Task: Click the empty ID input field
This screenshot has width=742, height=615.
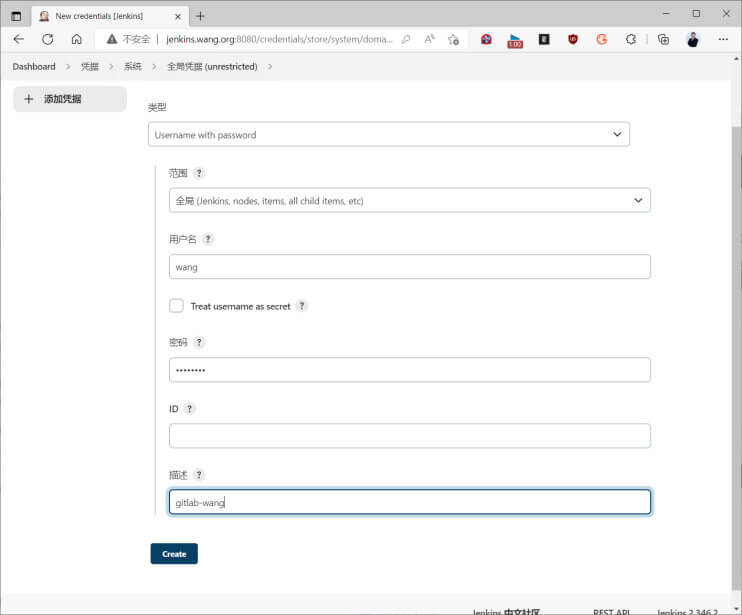Action: 409,436
